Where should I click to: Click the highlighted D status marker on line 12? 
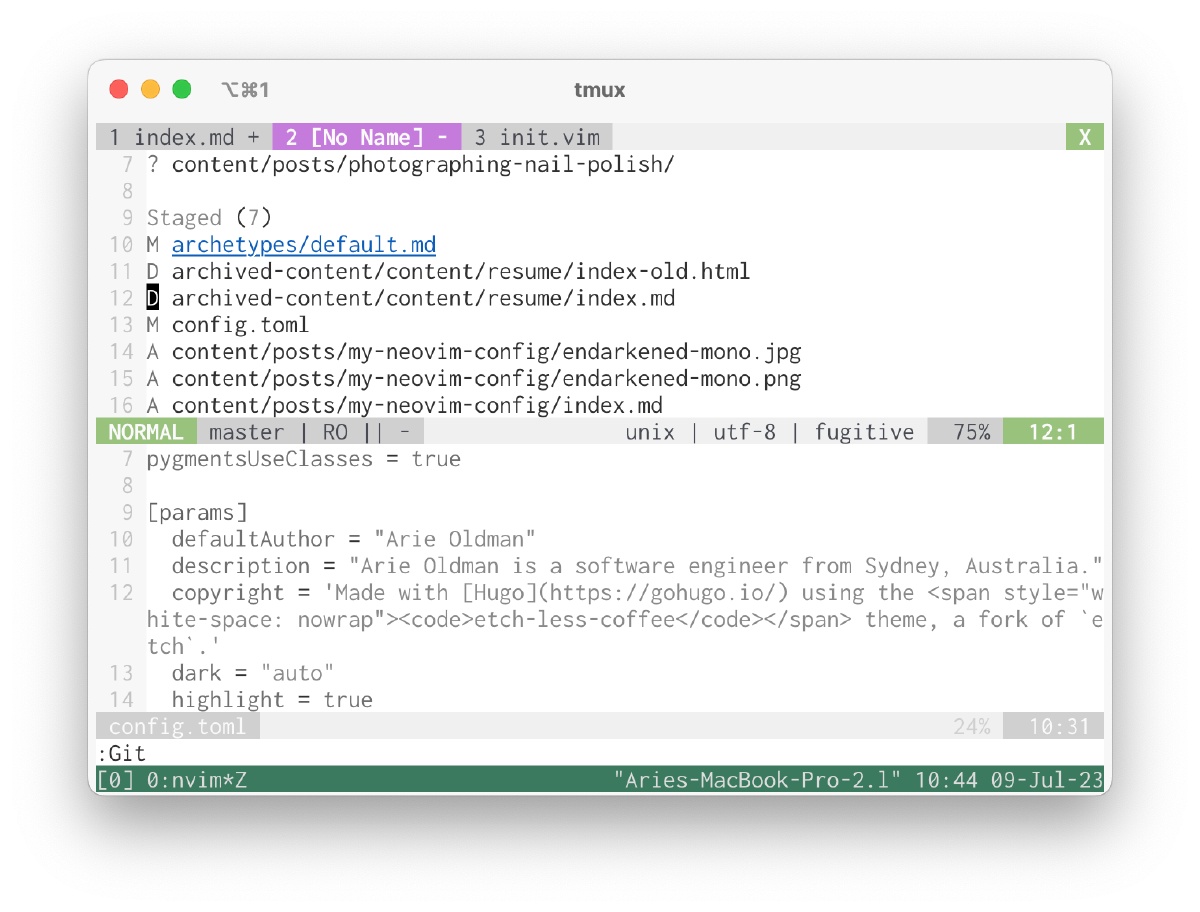point(153,298)
